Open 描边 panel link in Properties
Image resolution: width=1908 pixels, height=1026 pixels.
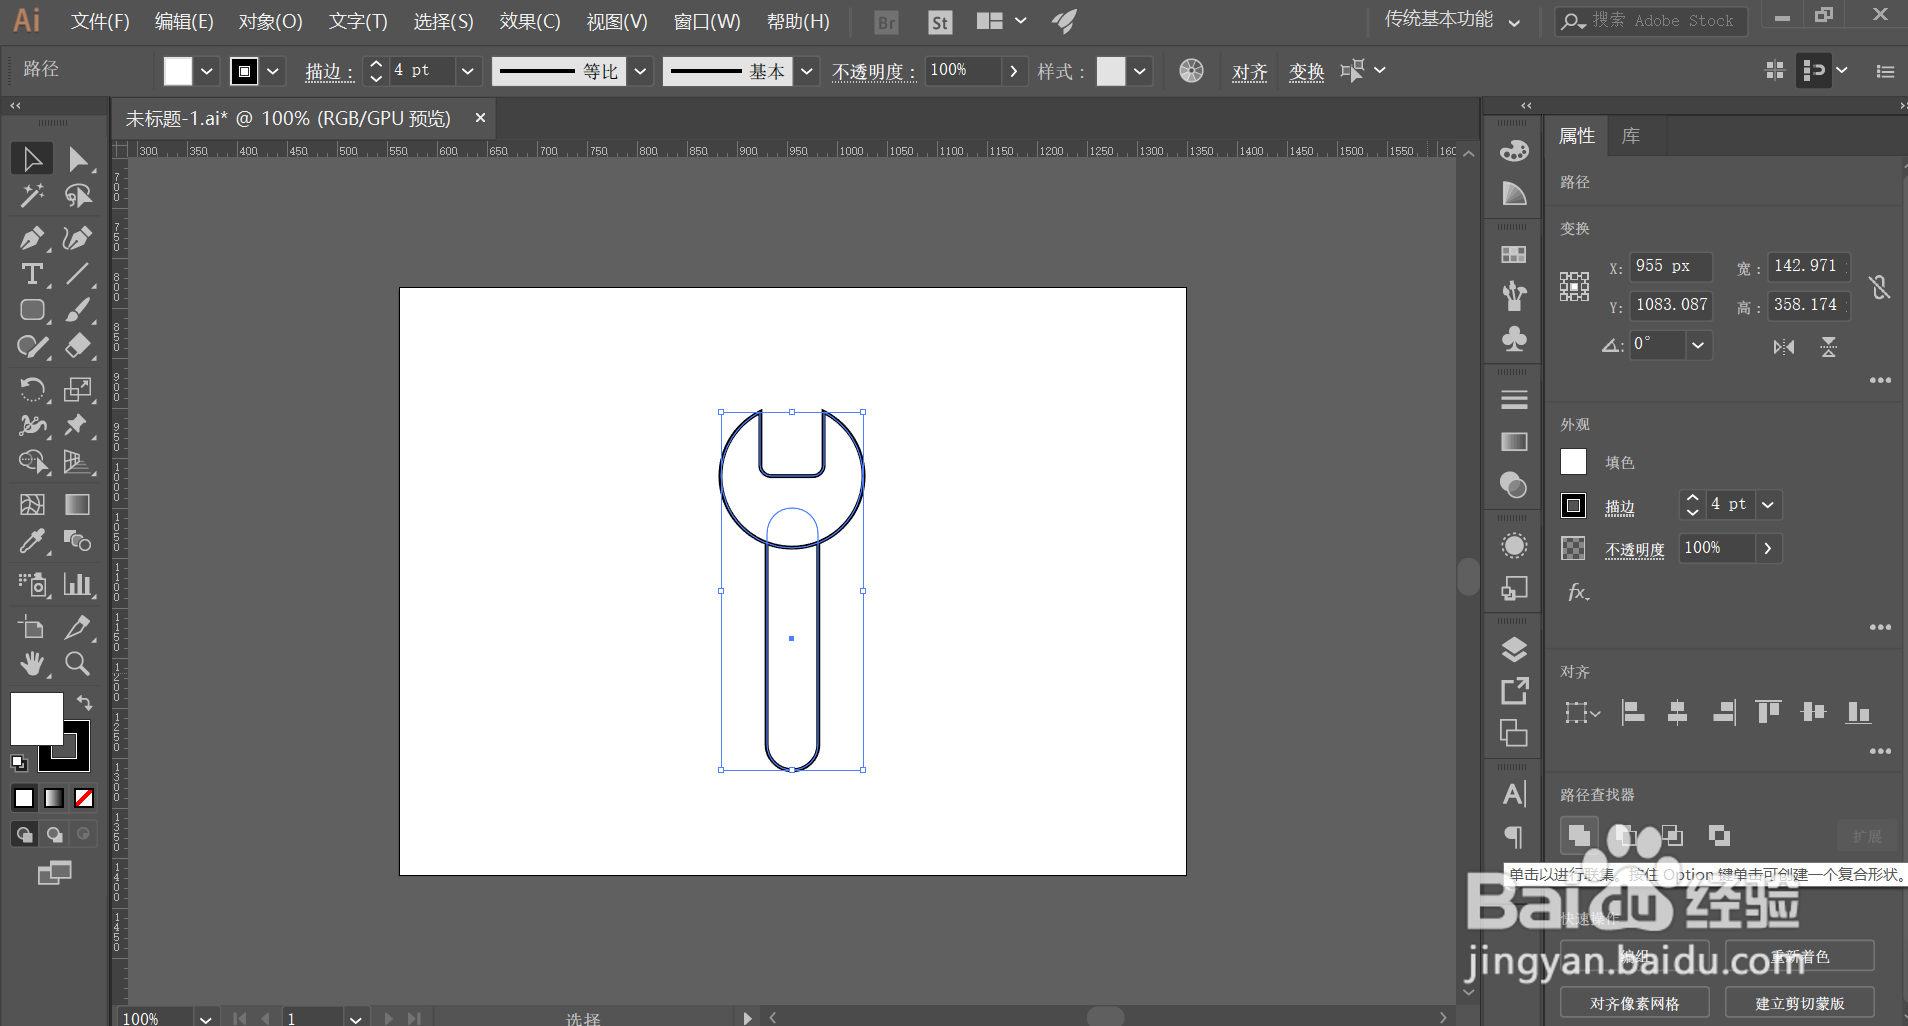1620,507
